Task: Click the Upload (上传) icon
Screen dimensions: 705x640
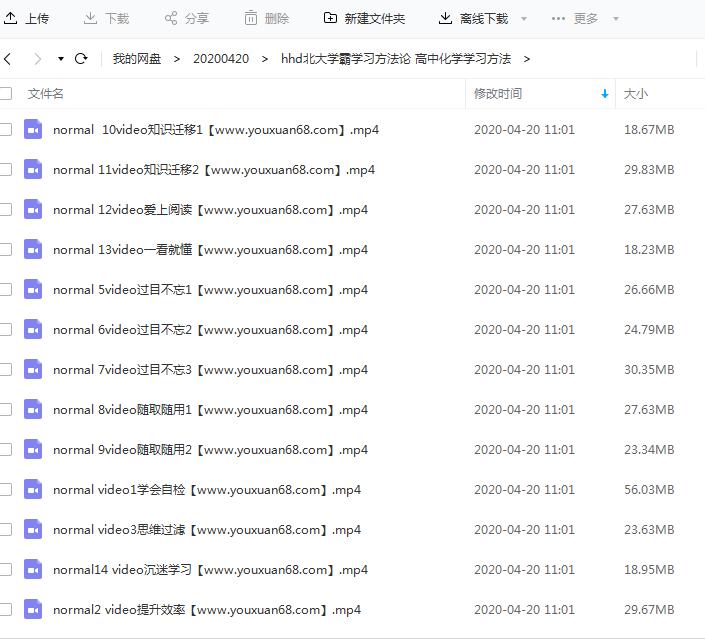Action: pyautogui.click(x=10, y=18)
